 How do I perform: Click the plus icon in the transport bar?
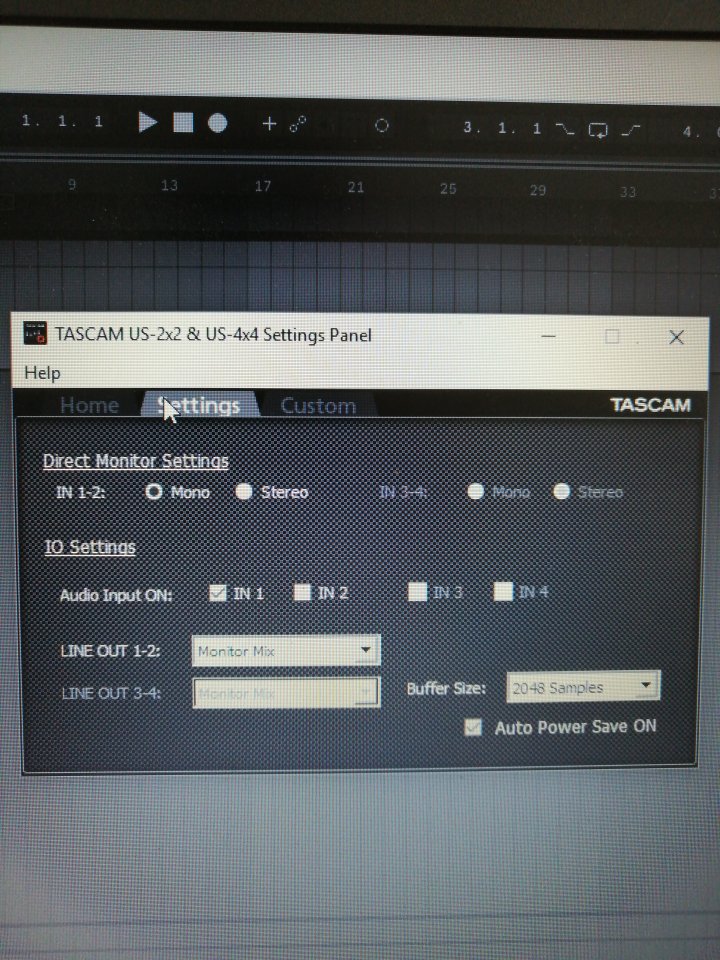pos(269,124)
